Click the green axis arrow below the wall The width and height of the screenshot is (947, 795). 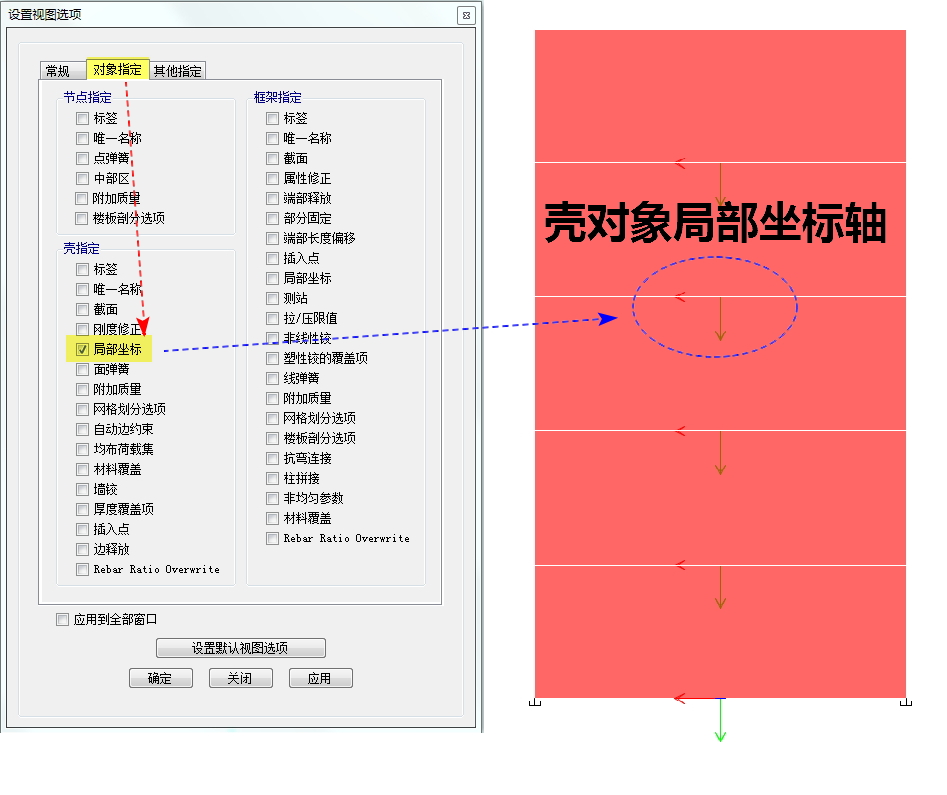tap(719, 735)
